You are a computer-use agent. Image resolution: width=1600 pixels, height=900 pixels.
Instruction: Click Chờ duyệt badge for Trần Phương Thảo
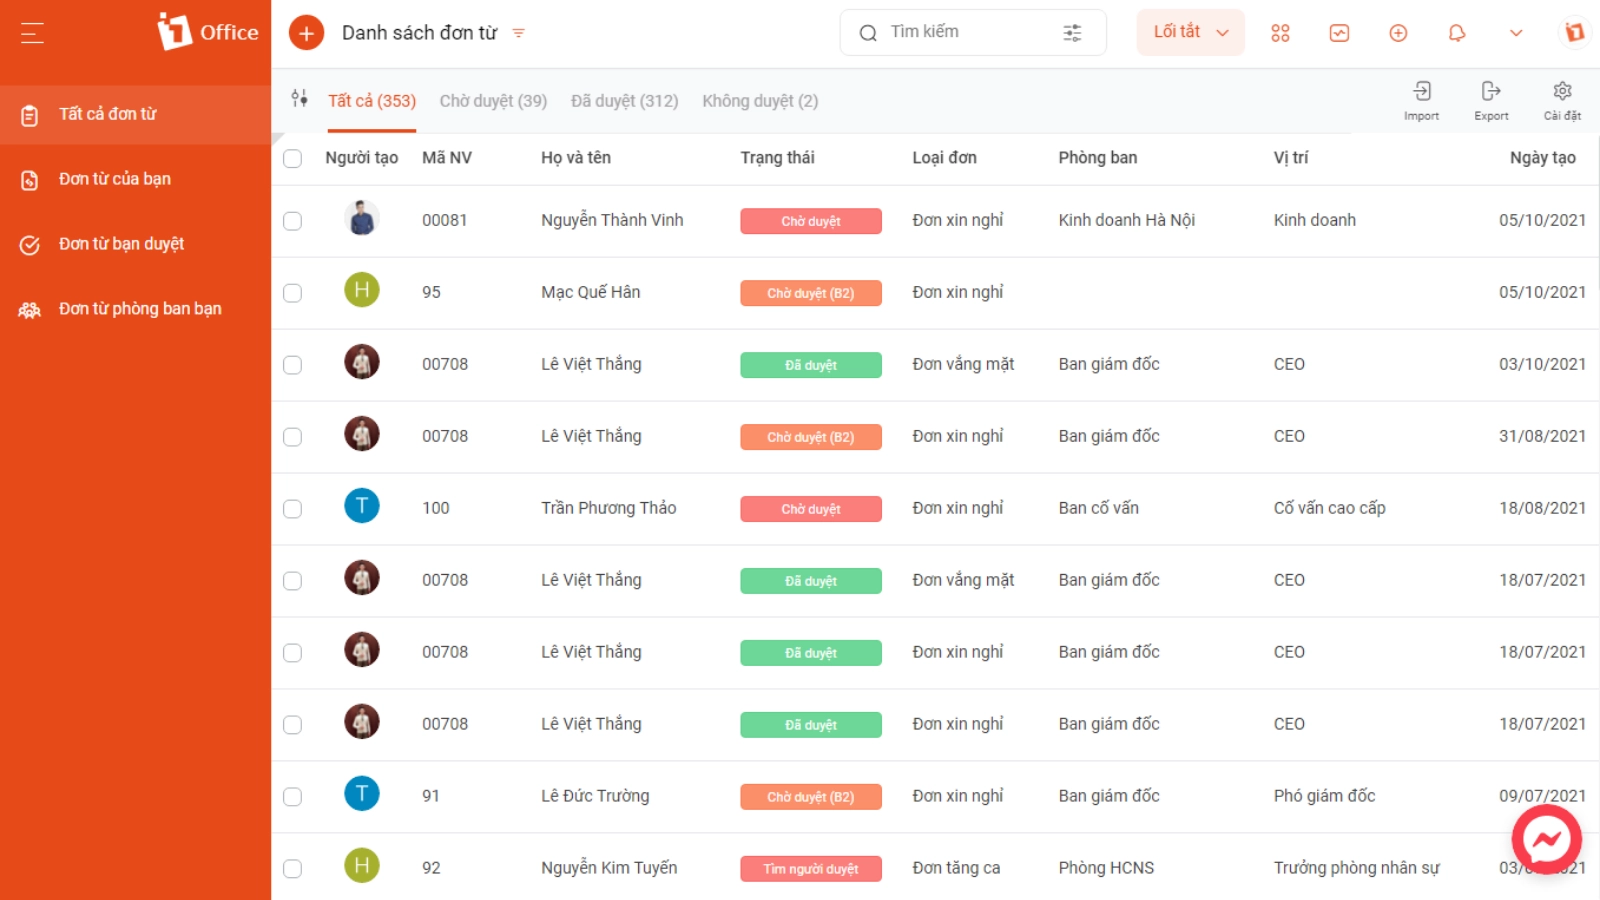click(811, 509)
